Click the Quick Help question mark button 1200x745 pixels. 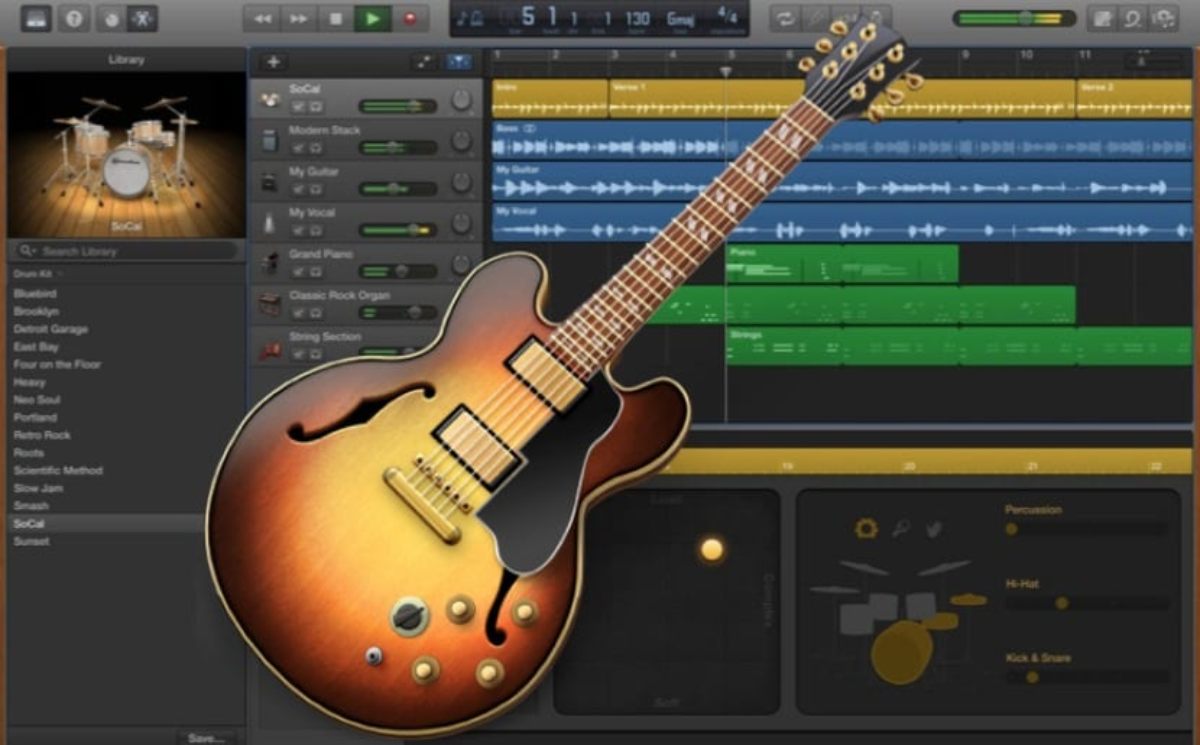(73, 18)
